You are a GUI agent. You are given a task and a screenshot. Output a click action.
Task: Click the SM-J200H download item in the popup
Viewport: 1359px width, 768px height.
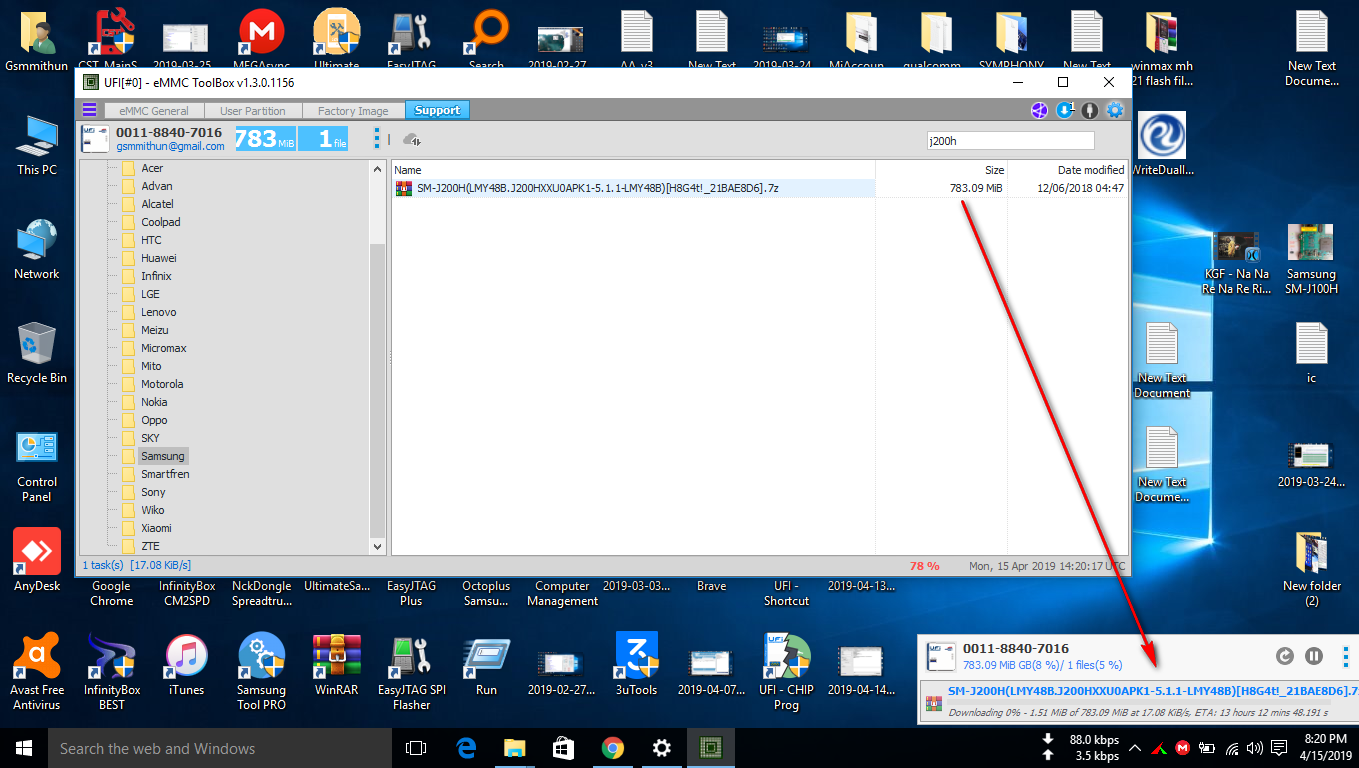coord(1139,701)
